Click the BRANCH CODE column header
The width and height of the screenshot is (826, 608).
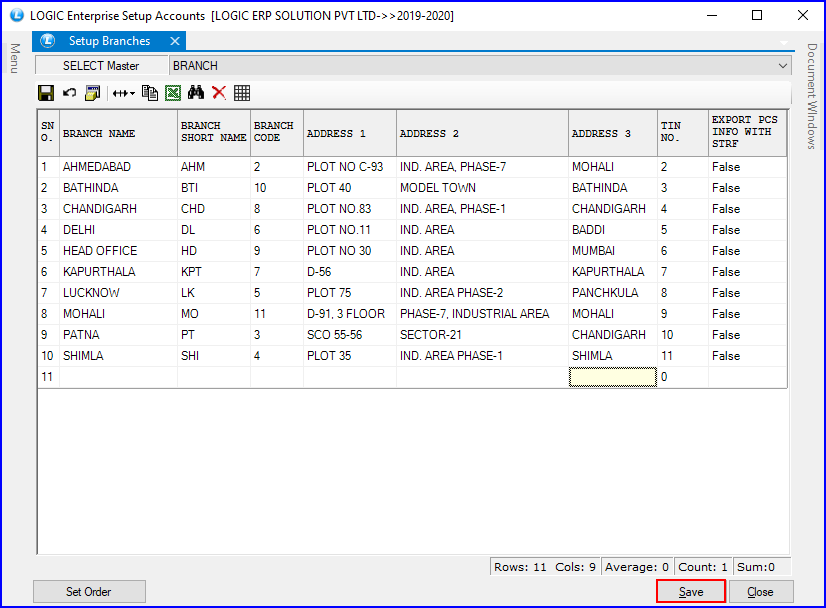(x=277, y=133)
